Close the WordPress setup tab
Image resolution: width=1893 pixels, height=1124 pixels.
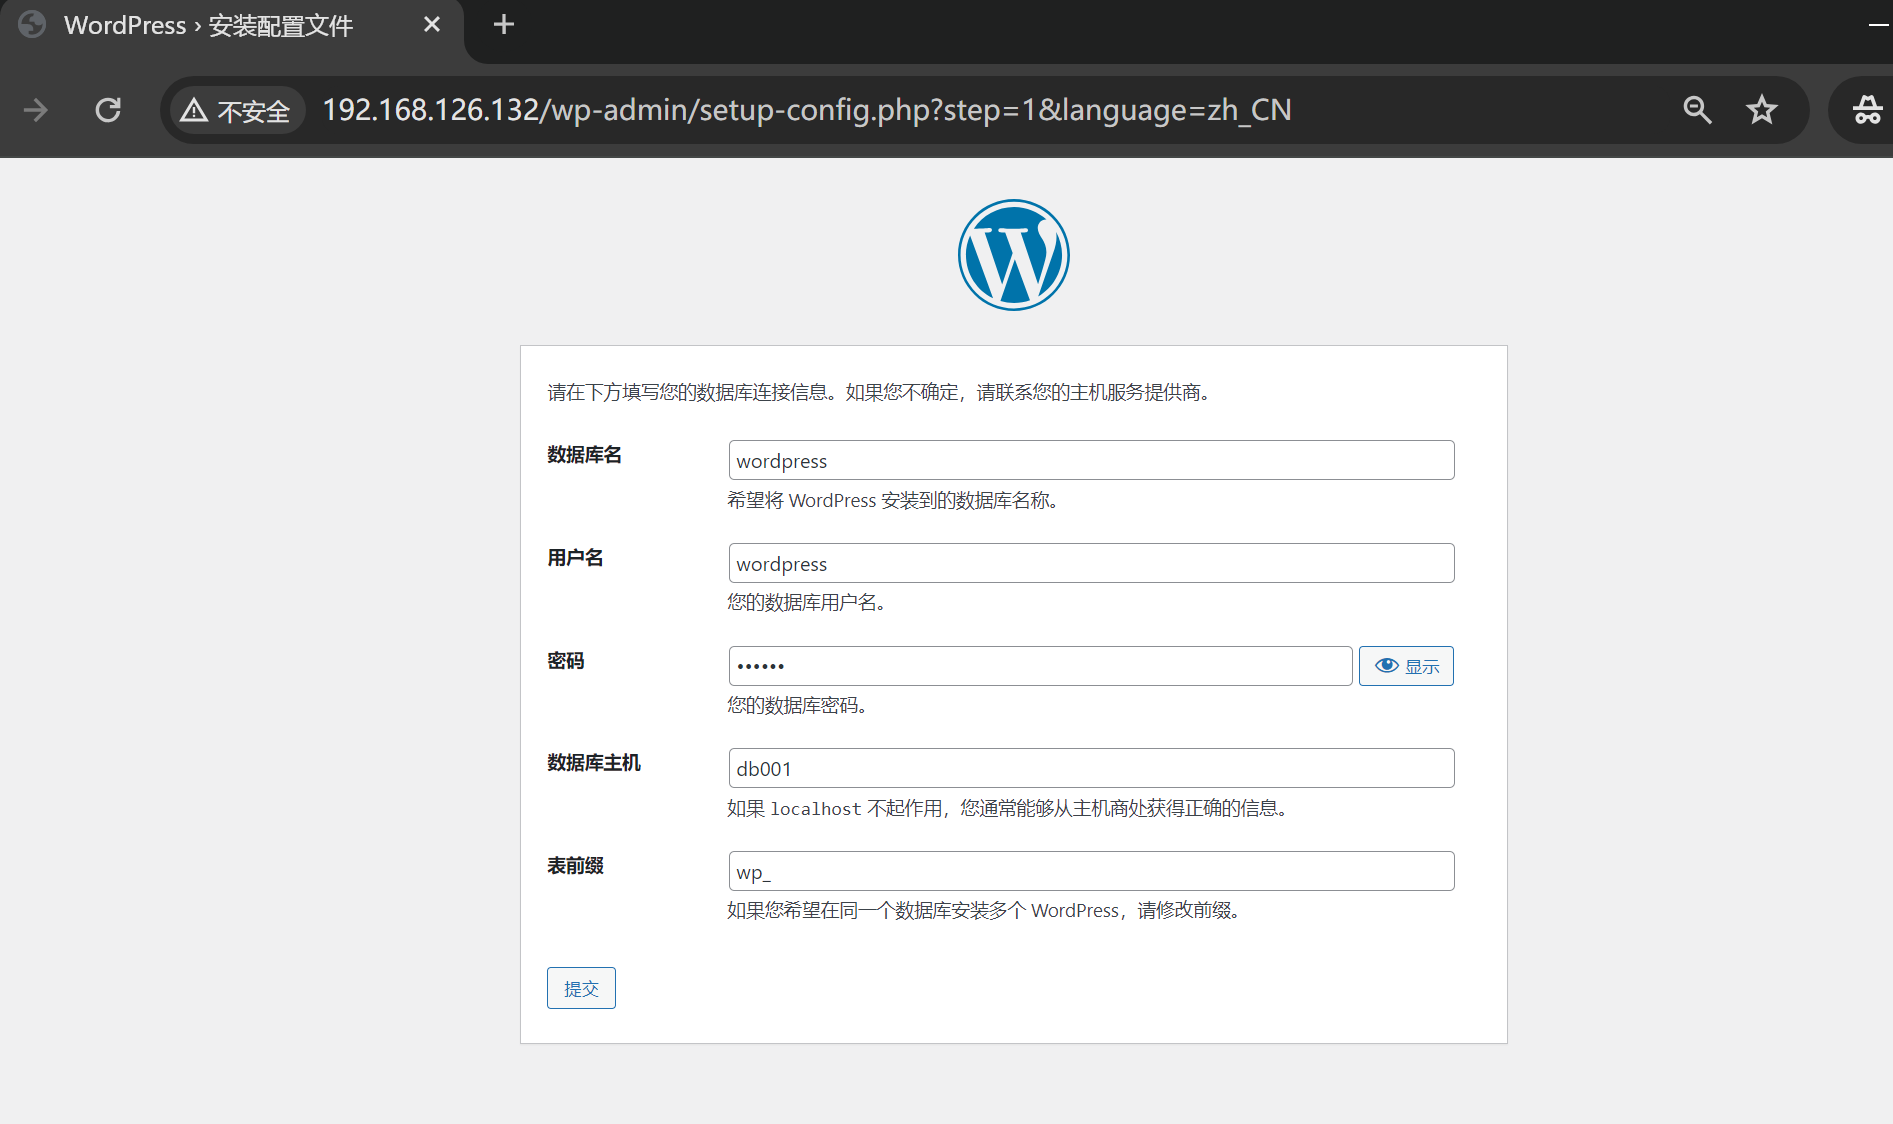pos(432,25)
